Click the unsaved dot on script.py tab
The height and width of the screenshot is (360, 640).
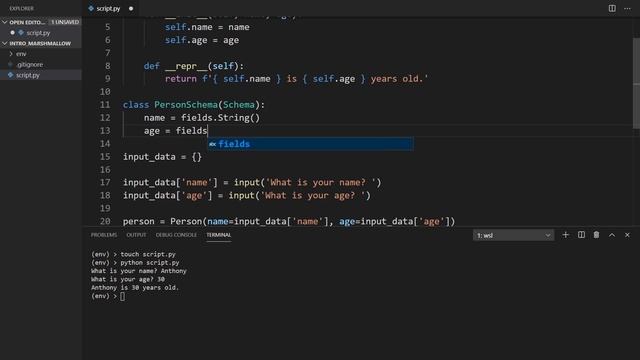[131, 9]
